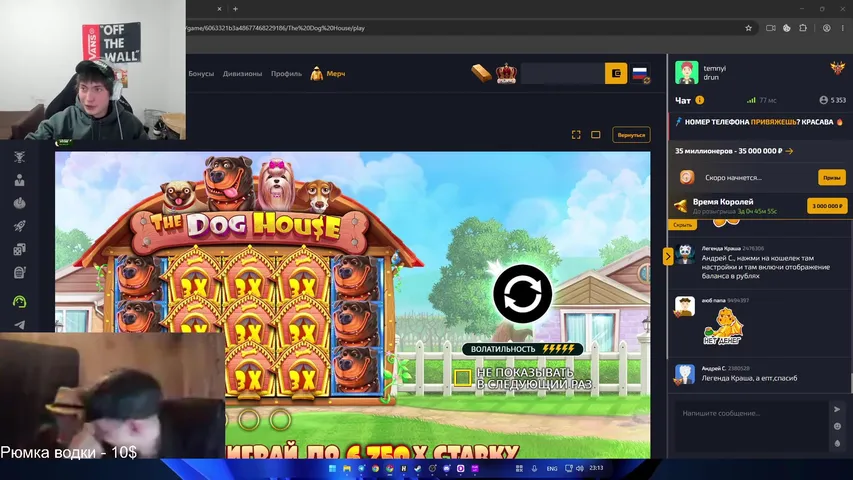Screen dimensions: 853x480
Task: Open the Telegram paper-plane sidebar icon
Action: pyautogui.click(x=20, y=325)
